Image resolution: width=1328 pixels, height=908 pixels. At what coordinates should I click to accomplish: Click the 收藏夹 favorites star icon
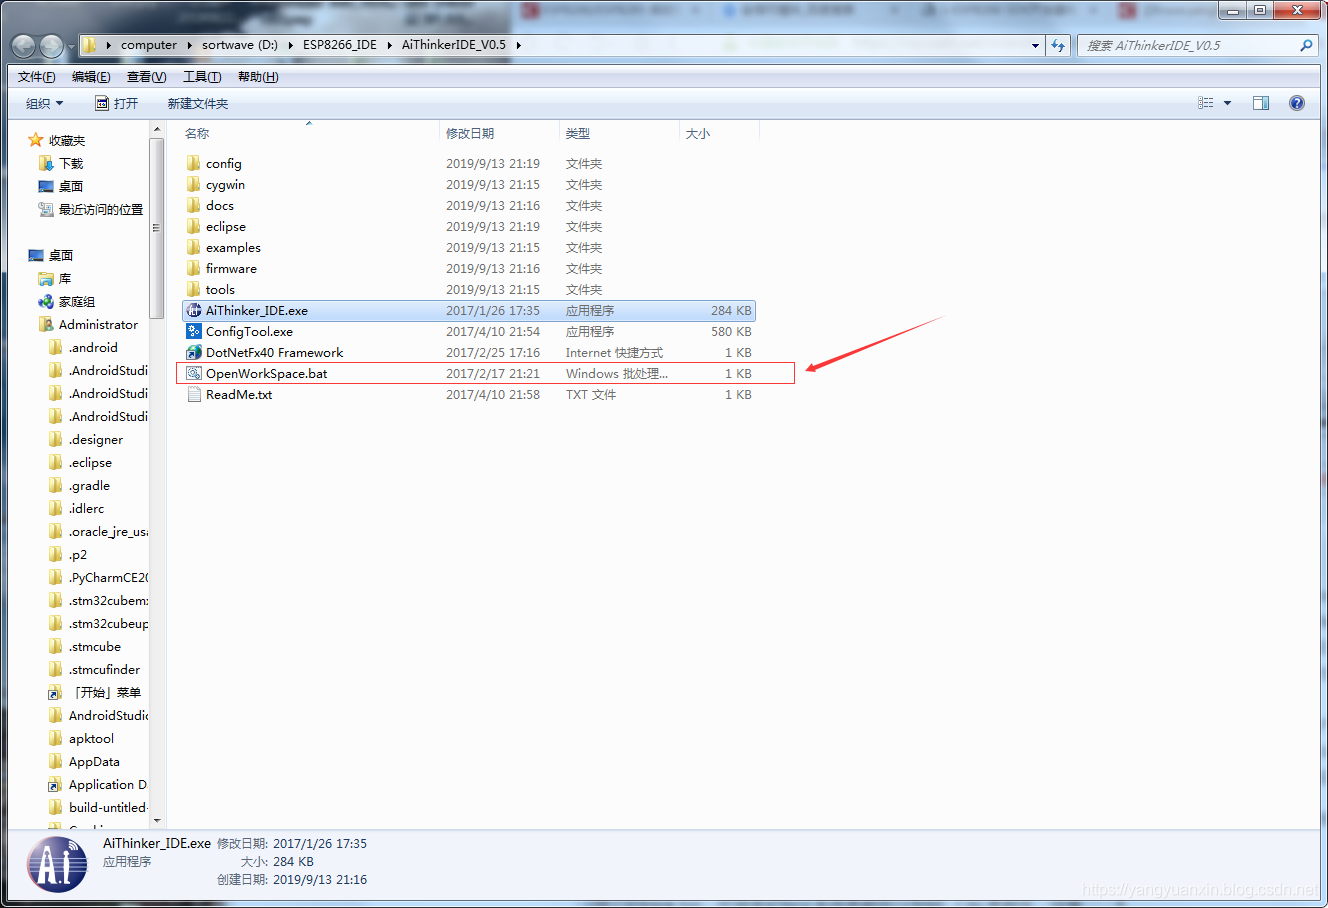pos(36,140)
